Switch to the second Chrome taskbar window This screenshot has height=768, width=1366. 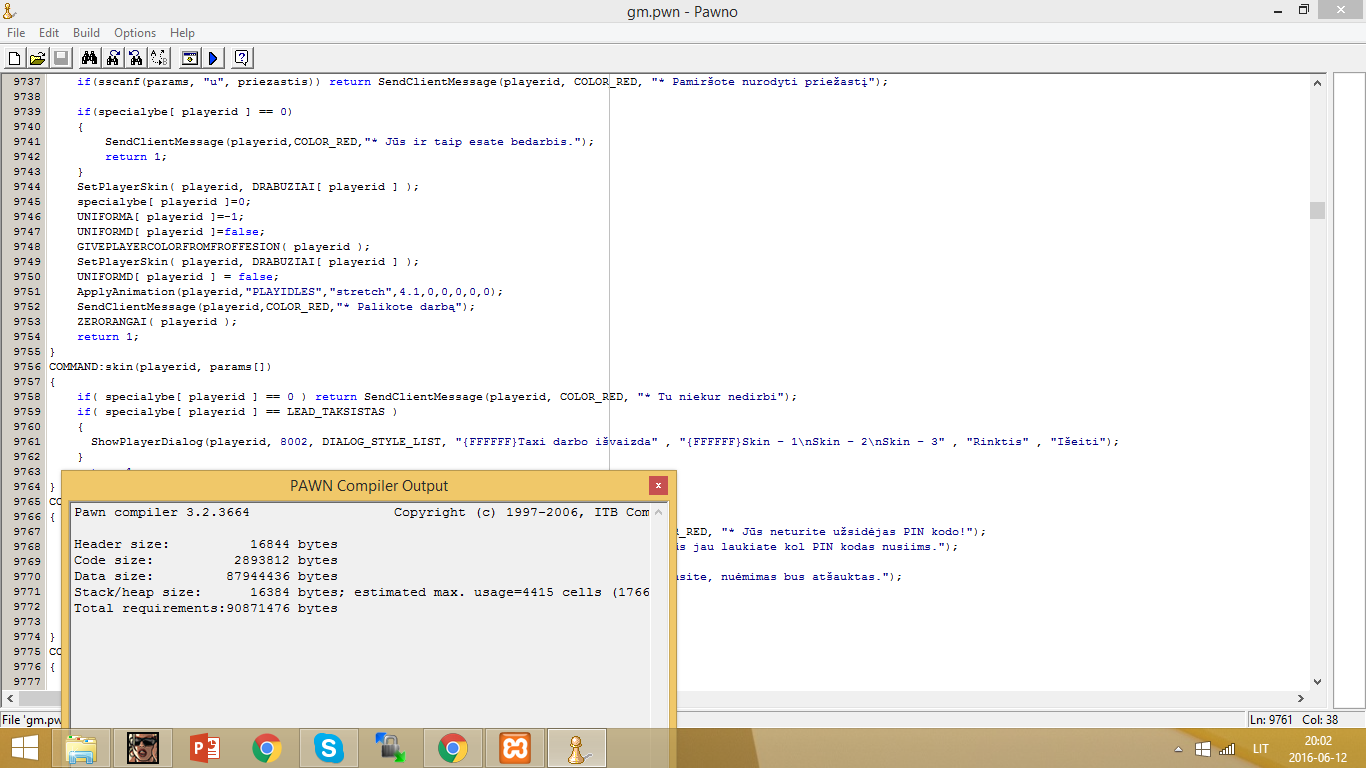pyautogui.click(x=452, y=748)
